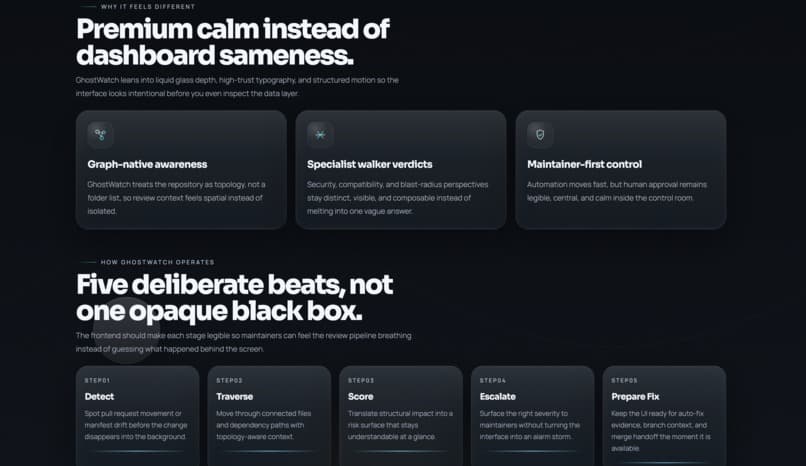806x466 pixels.
Task: Click the STEP 01 label
Action: point(97,381)
